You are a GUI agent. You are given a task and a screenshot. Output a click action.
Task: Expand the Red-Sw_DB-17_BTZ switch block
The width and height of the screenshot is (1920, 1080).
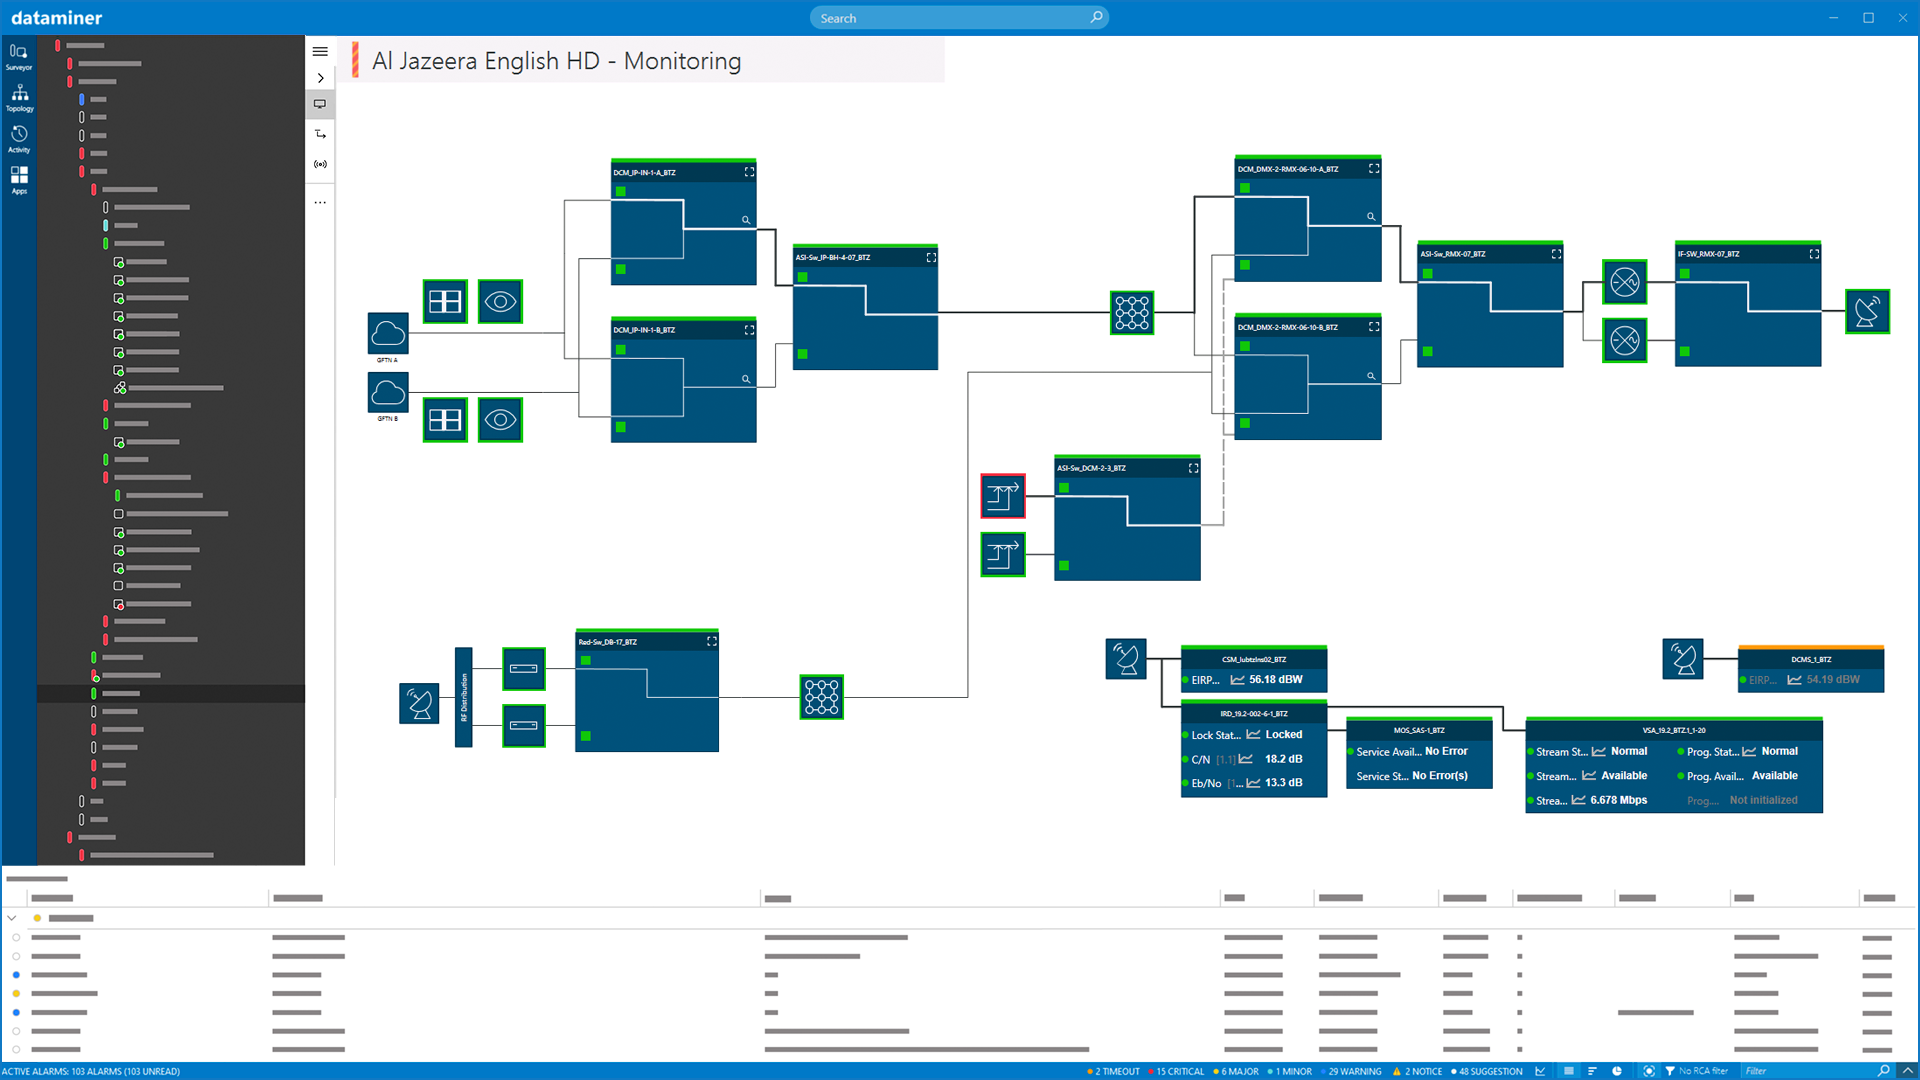pos(711,642)
